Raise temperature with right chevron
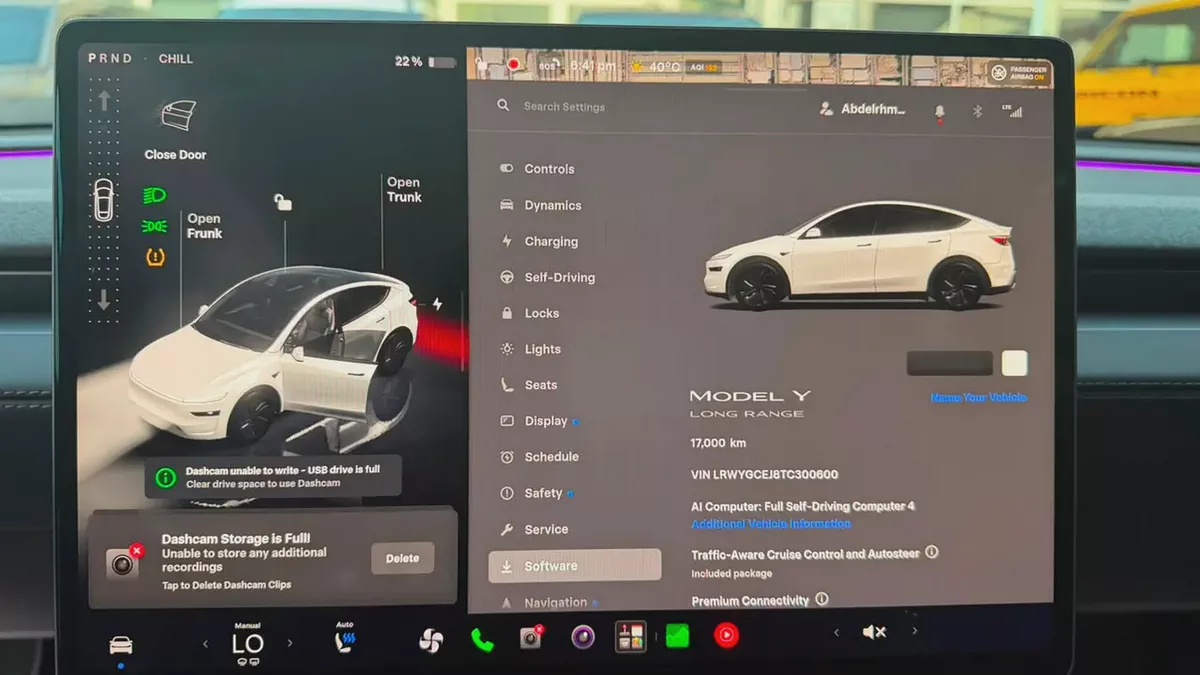Viewport: 1200px width, 675px height. tap(290, 644)
